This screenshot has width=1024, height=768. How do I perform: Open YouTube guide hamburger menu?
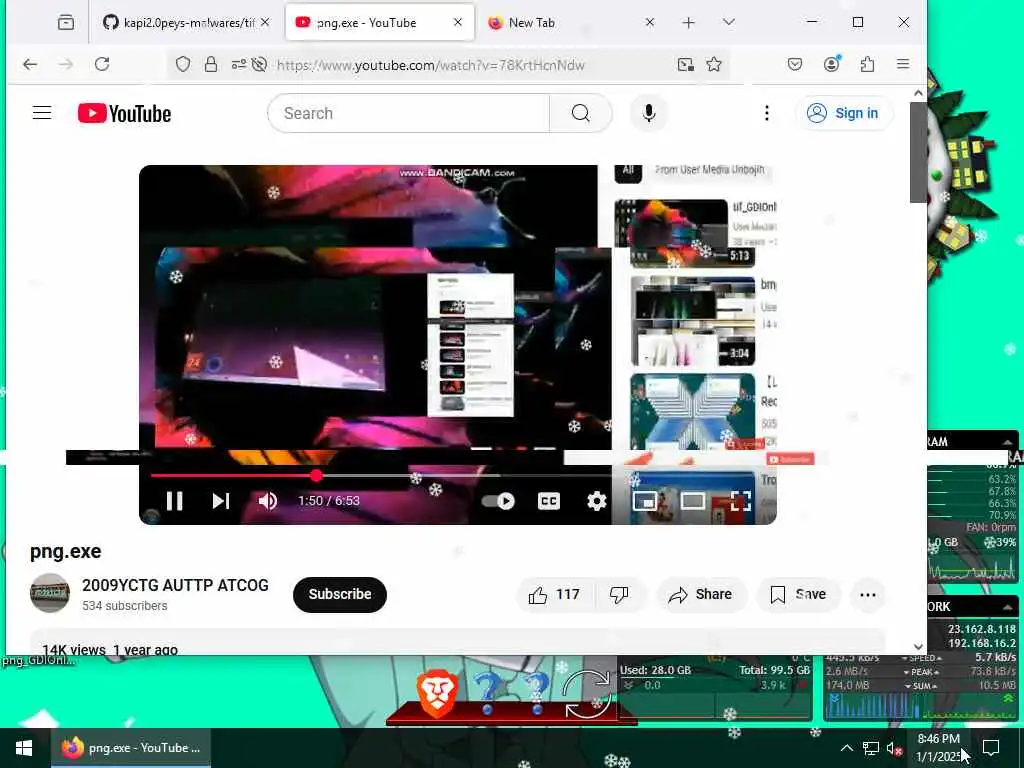pyautogui.click(x=42, y=113)
